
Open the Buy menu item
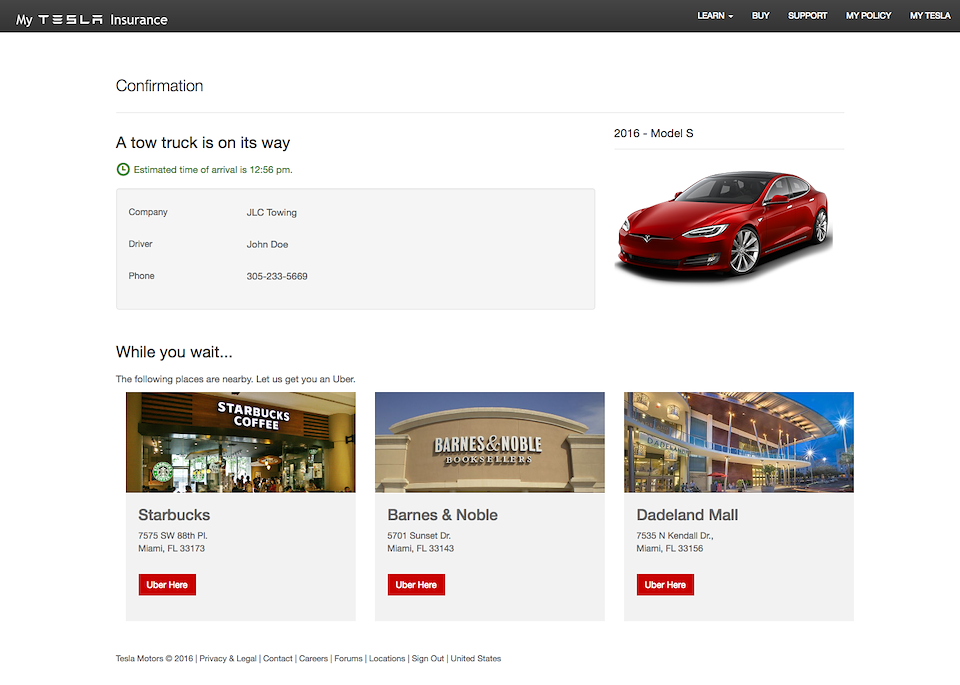tap(761, 16)
